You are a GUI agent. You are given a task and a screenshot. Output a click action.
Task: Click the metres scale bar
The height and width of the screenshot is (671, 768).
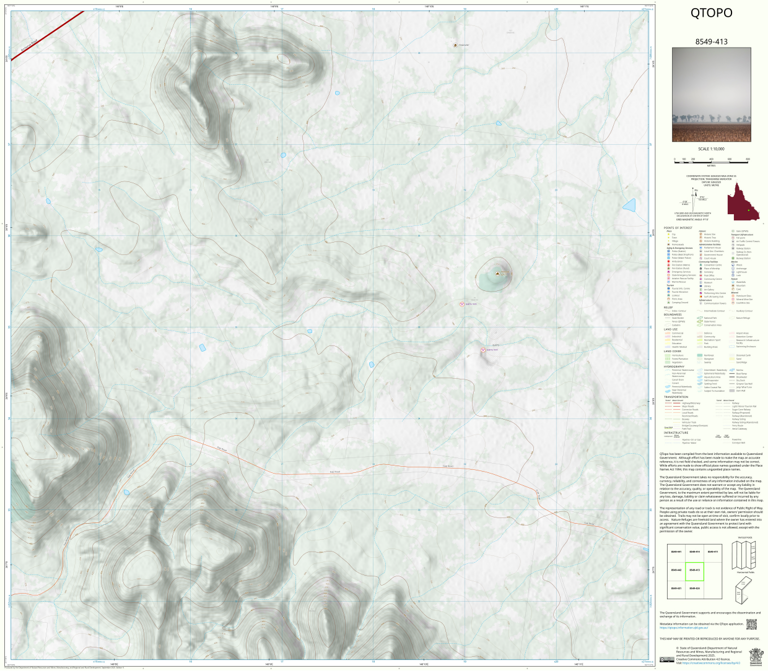tap(712, 160)
